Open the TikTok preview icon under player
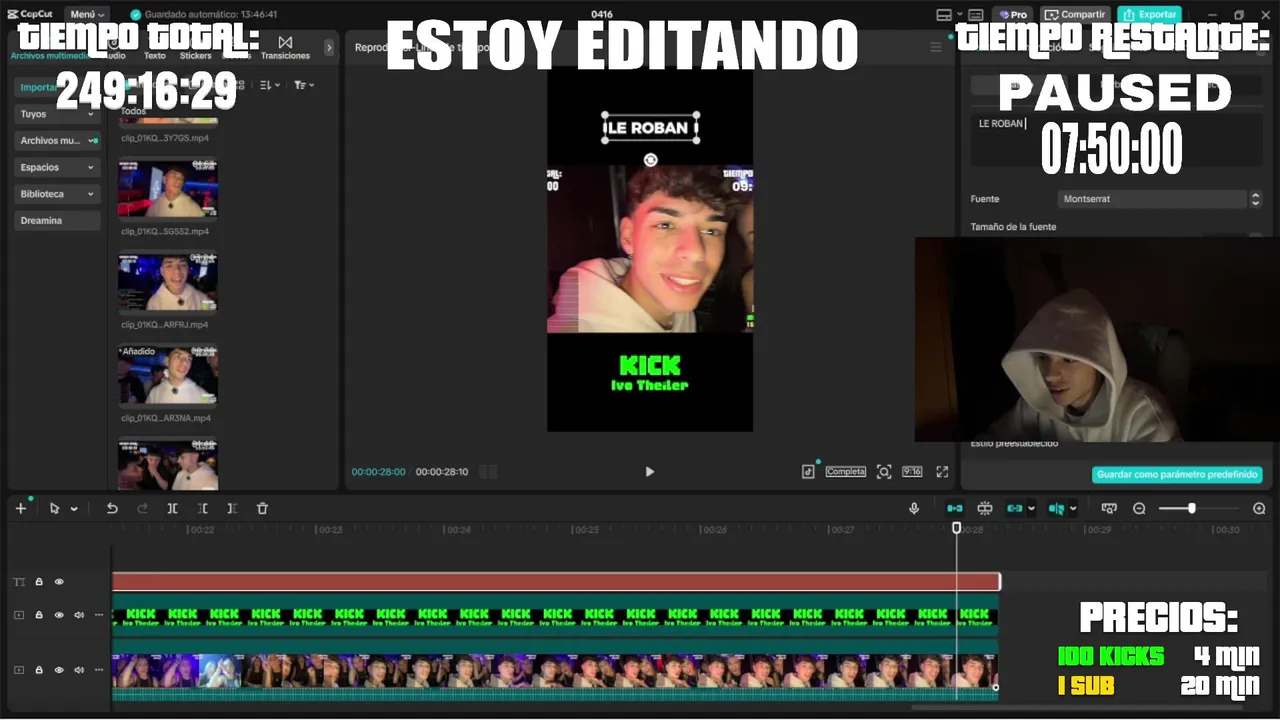 point(808,471)
